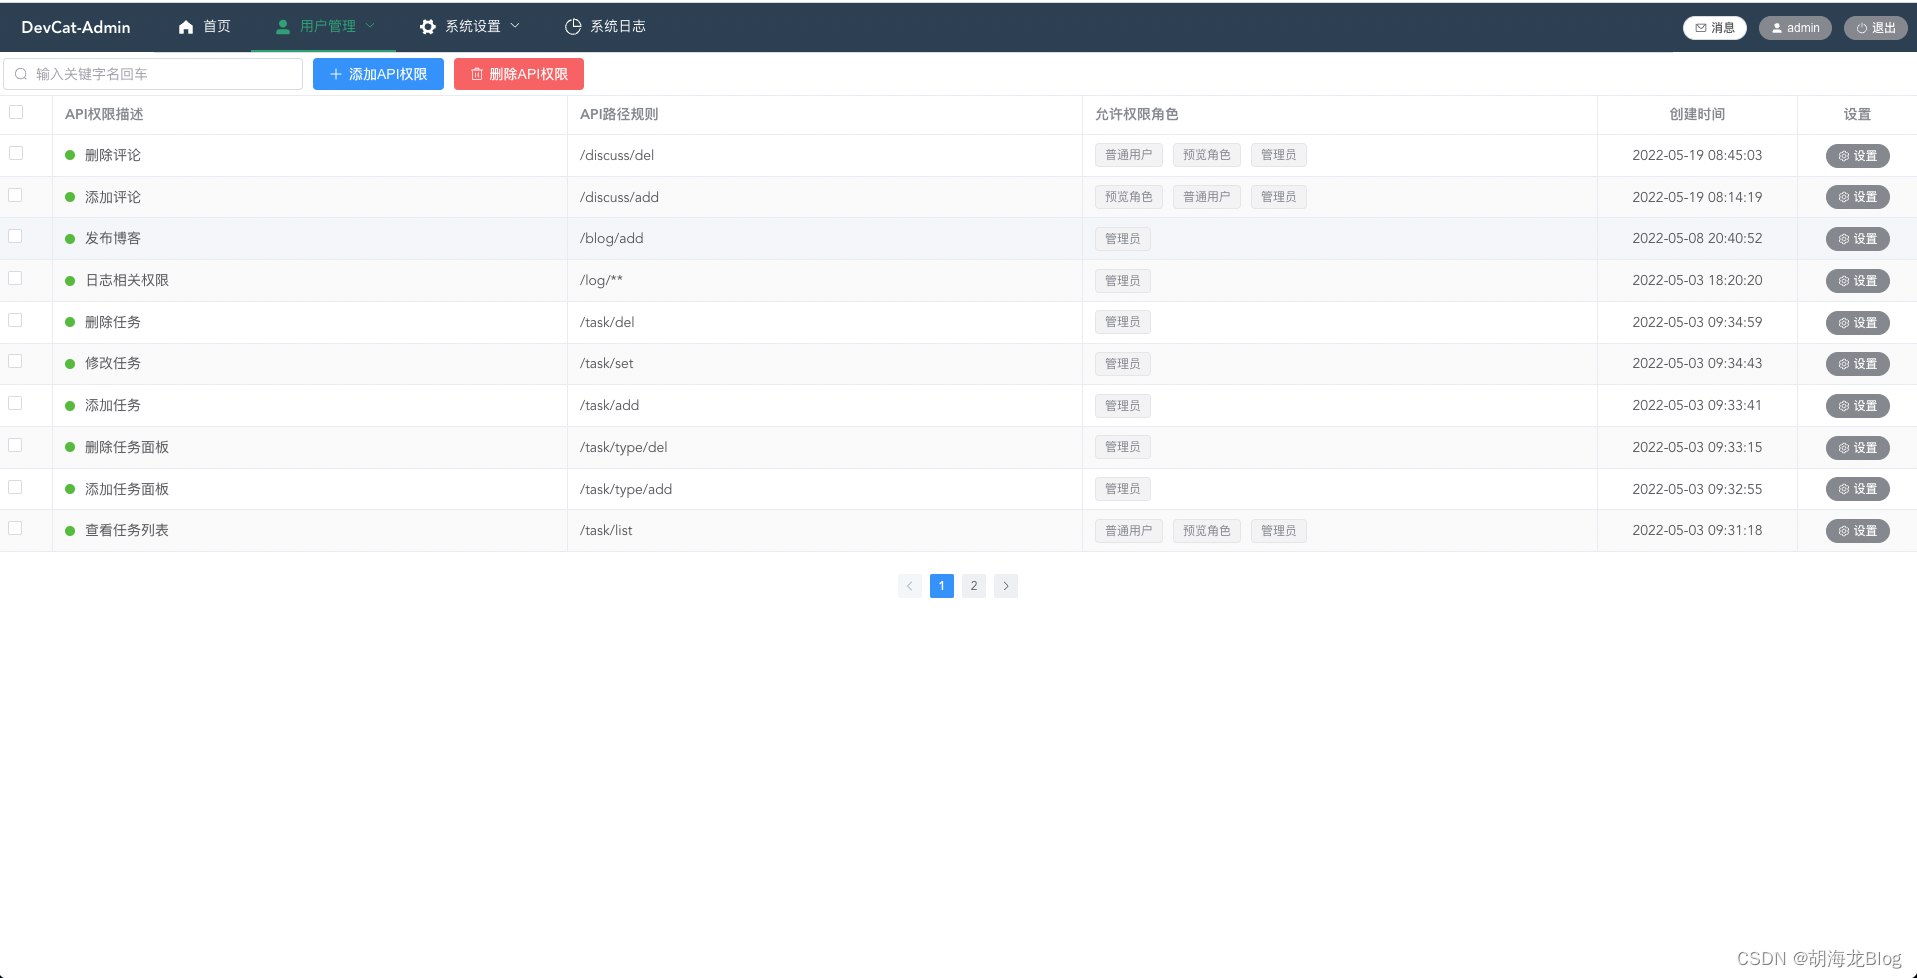
Task: Check the 添加任务面板 row checkbox
Action: point(16,487)
